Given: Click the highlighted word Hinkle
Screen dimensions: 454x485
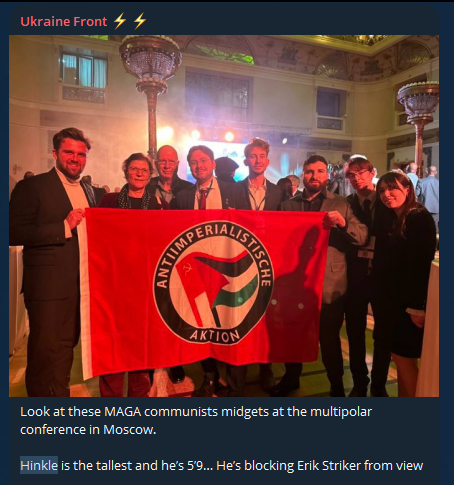Looking at the screenshot, I should 39,465.
